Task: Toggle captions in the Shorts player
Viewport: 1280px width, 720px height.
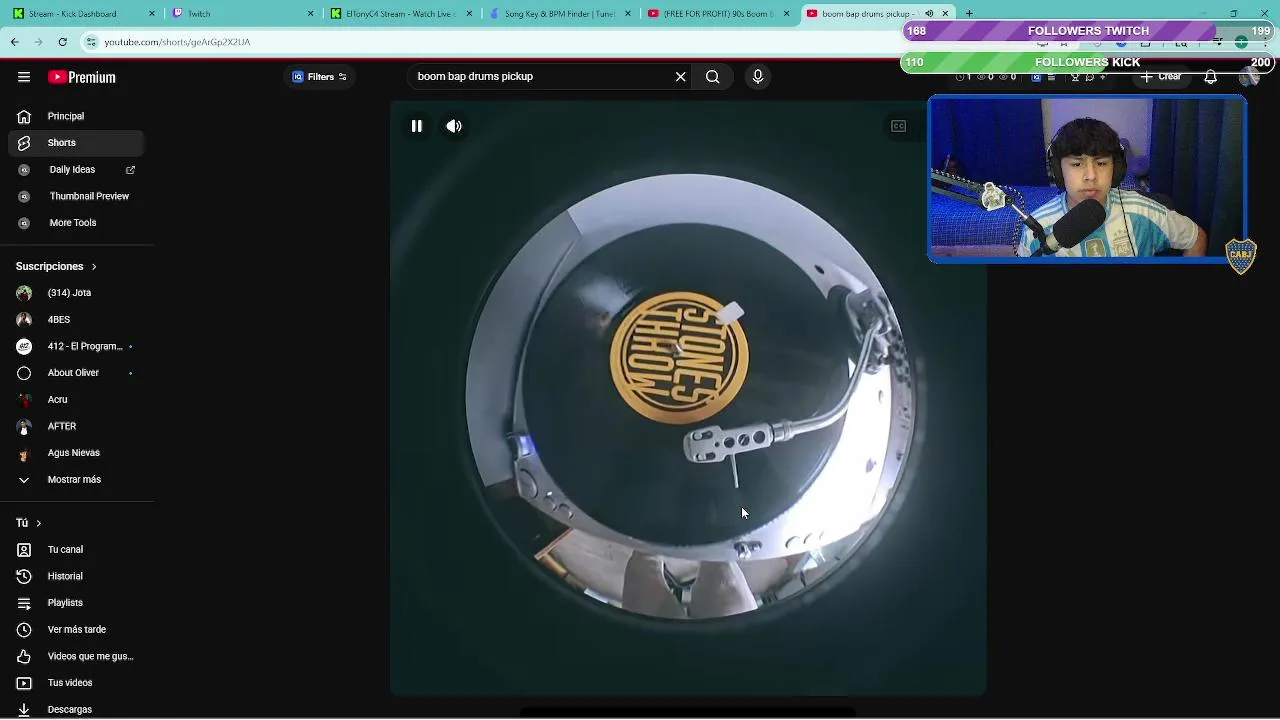Action: click(898, 126)
